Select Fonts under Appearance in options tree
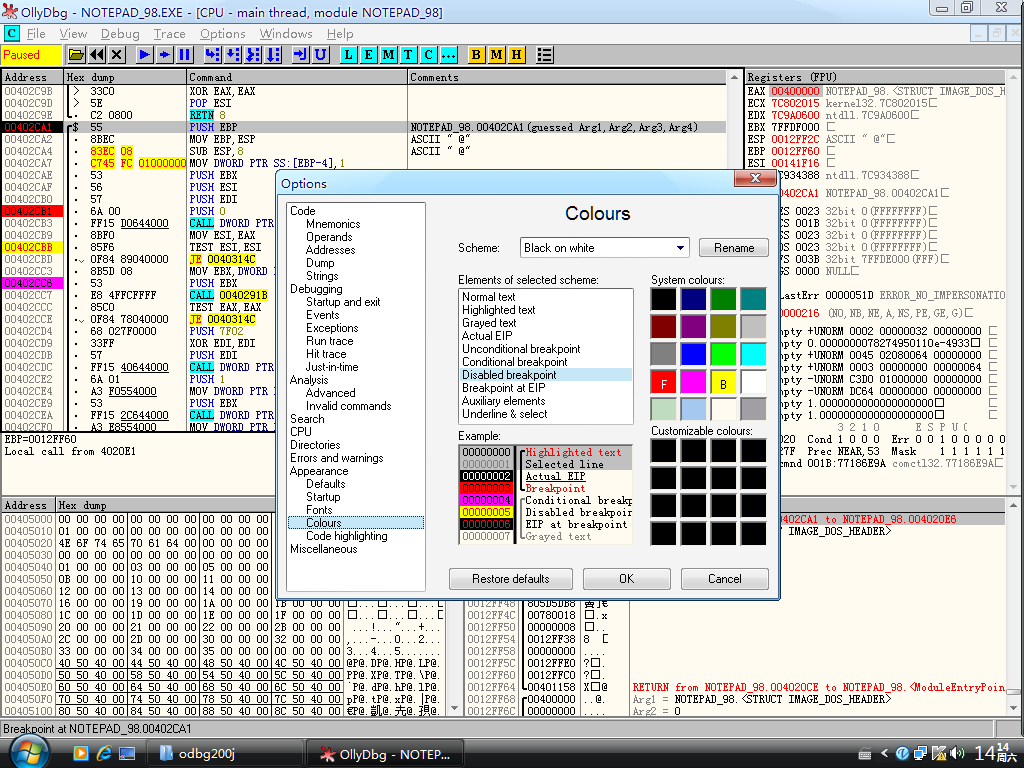 (x=319, y=510)
